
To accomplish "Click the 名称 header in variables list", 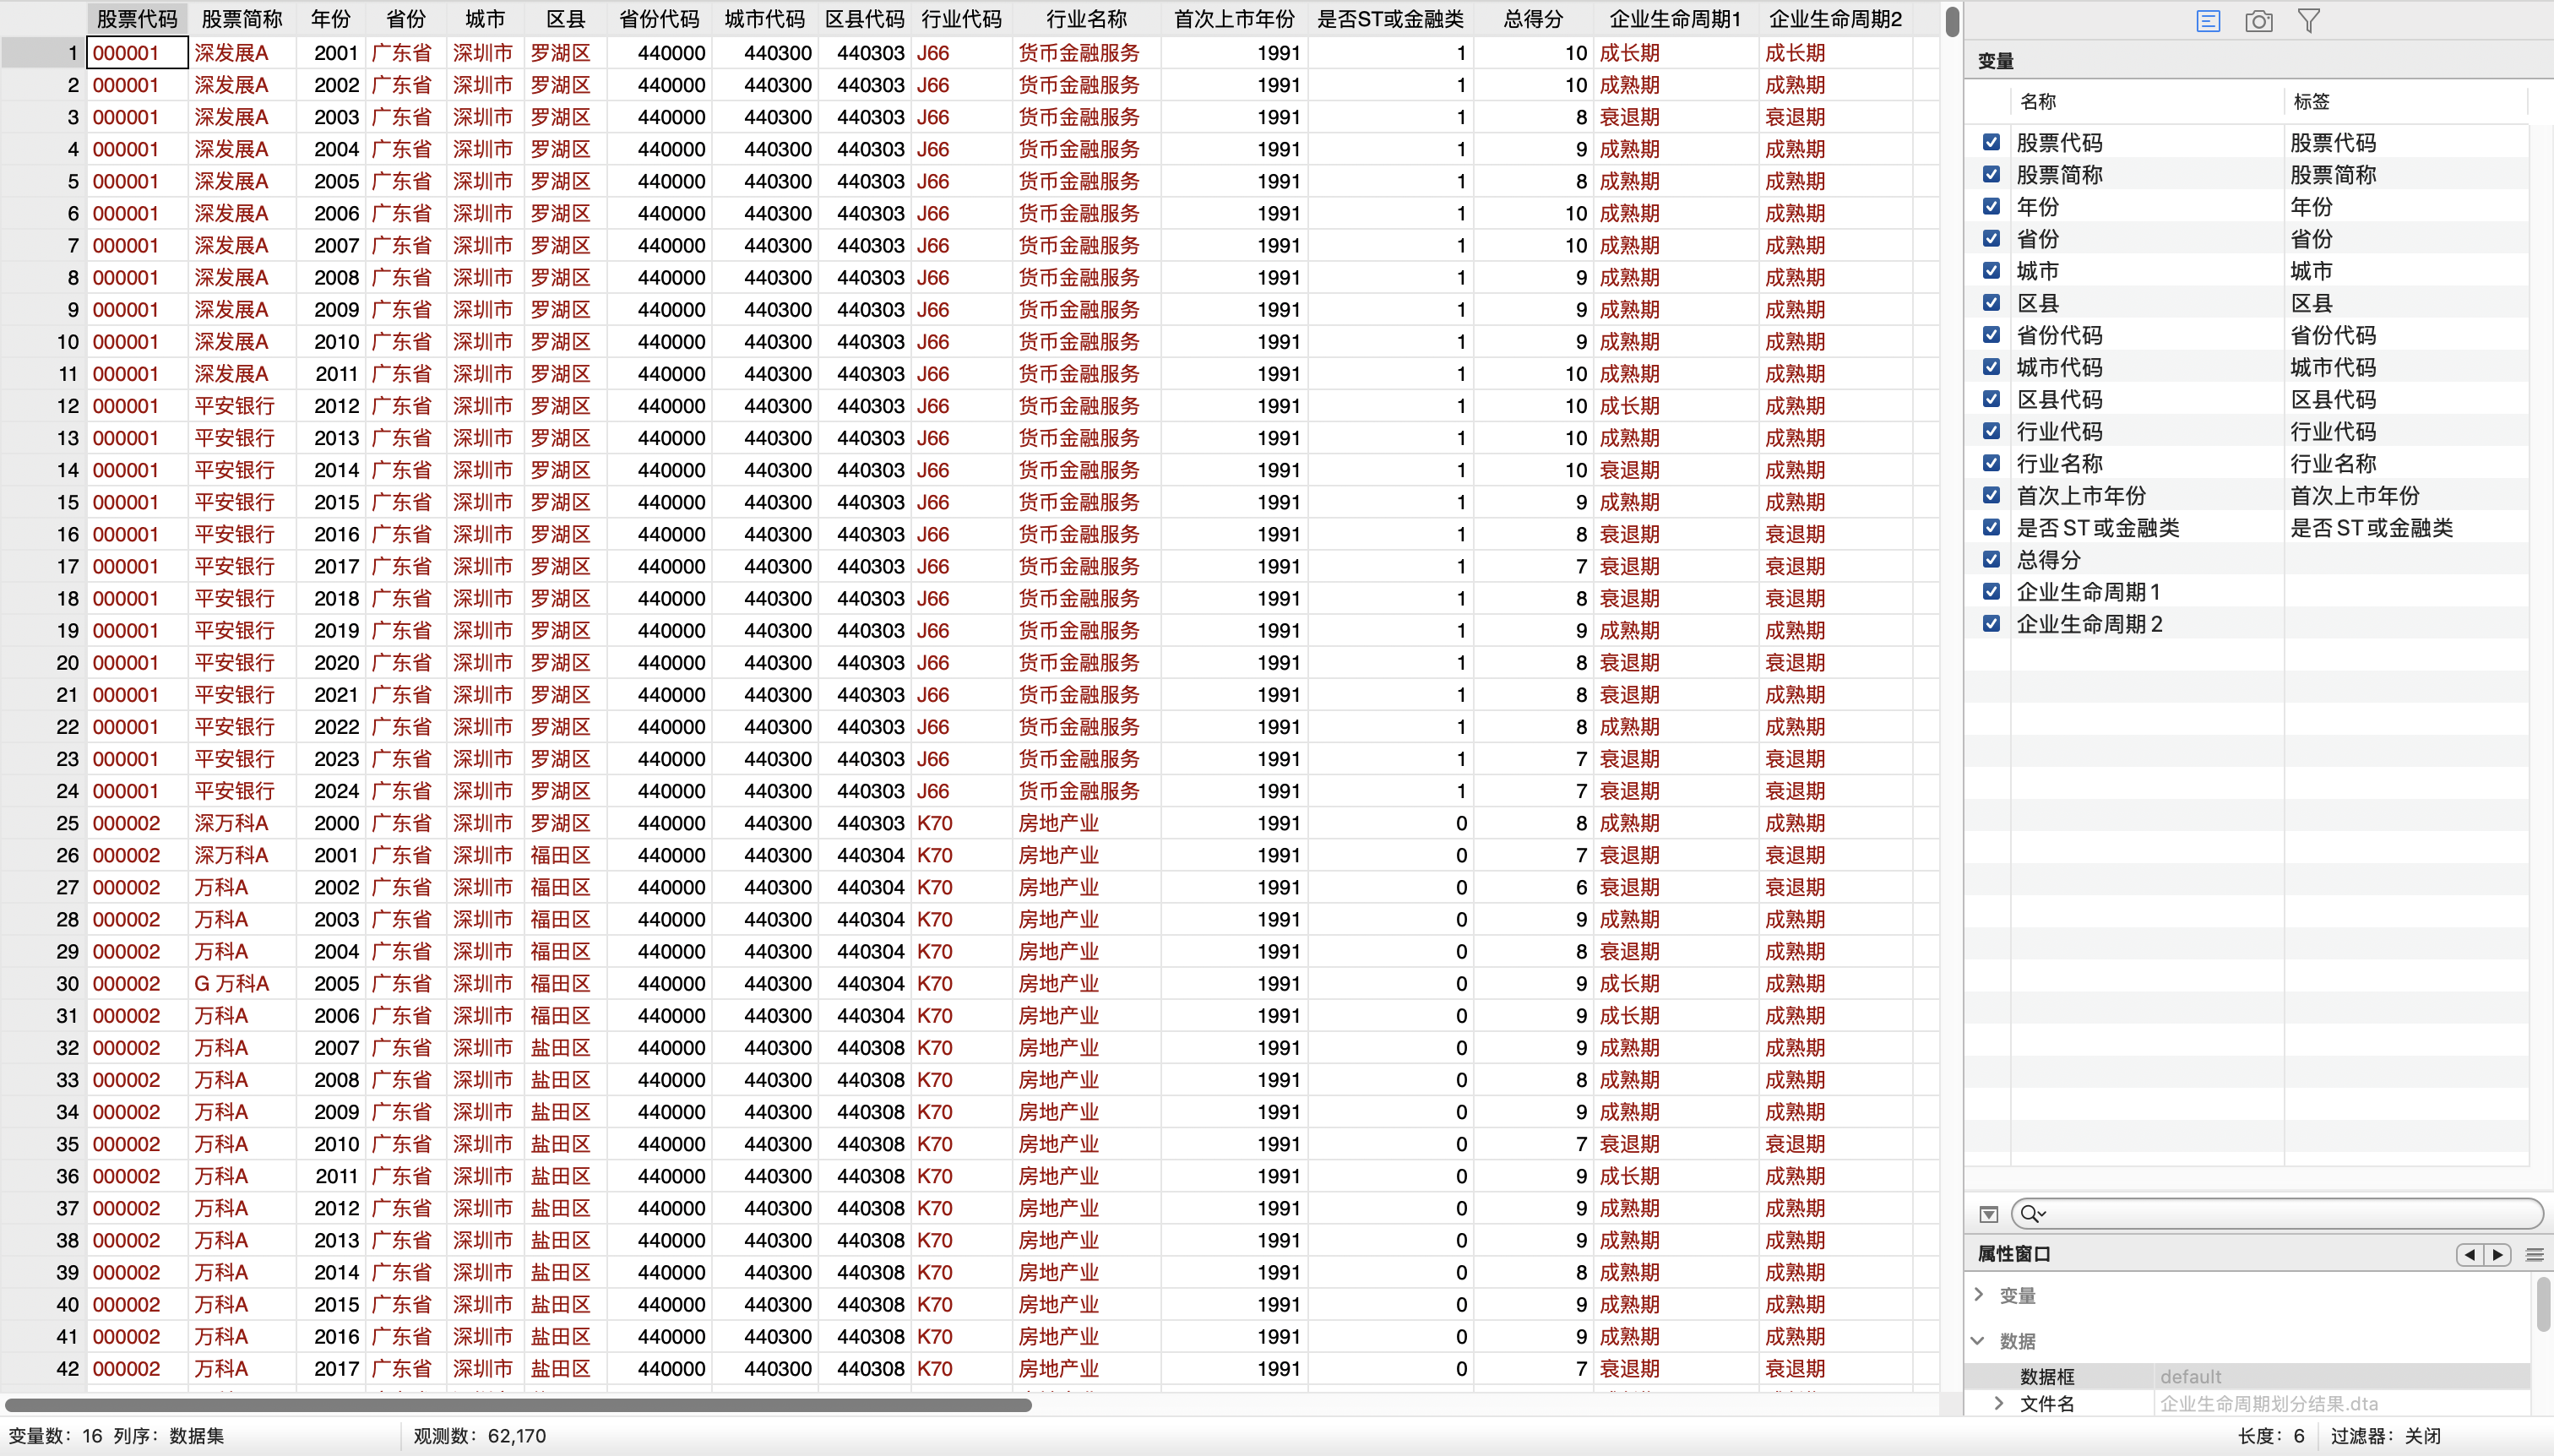I will point(2037,101).
